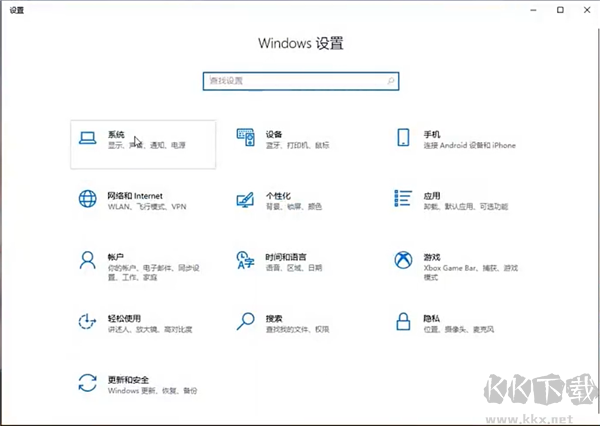The image size is (600, 426).
Task: Click the 时间和语言 title text
Action: point(286,257)
